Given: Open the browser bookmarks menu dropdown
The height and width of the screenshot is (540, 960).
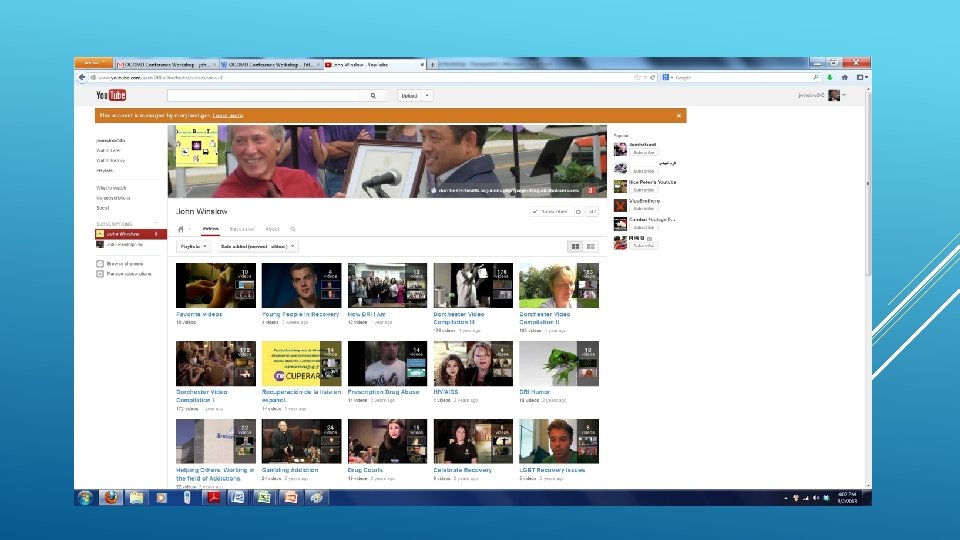Looking at the screenshot, I should point(862,77).
